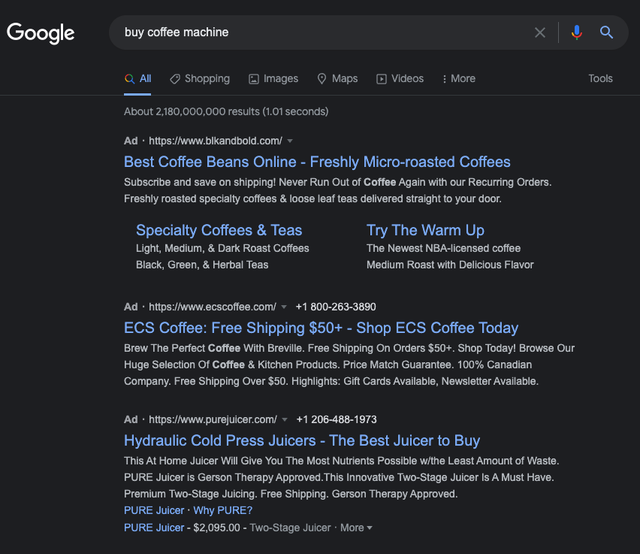Open the 'Try The Warm Up' sitelink
The image size is (640, 554).
pyautogui.click(x=425, y=230)
